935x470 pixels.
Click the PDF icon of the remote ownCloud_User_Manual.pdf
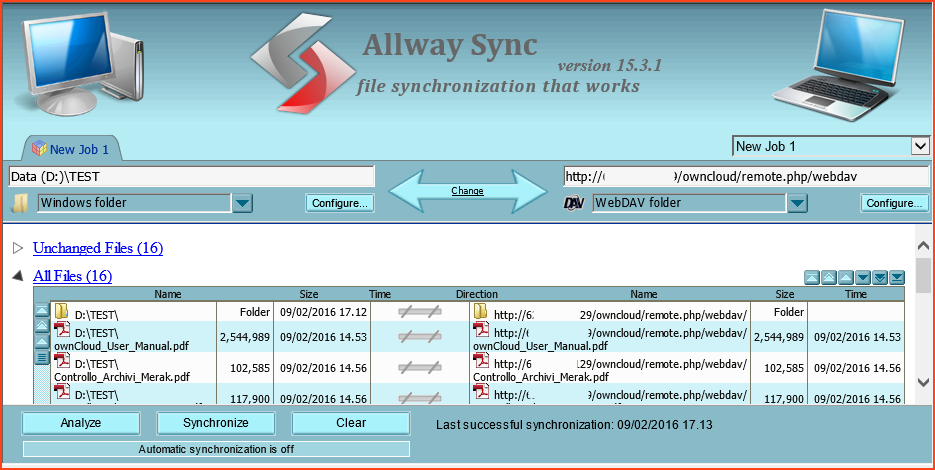pyautogui.click(x=481, y=330)
